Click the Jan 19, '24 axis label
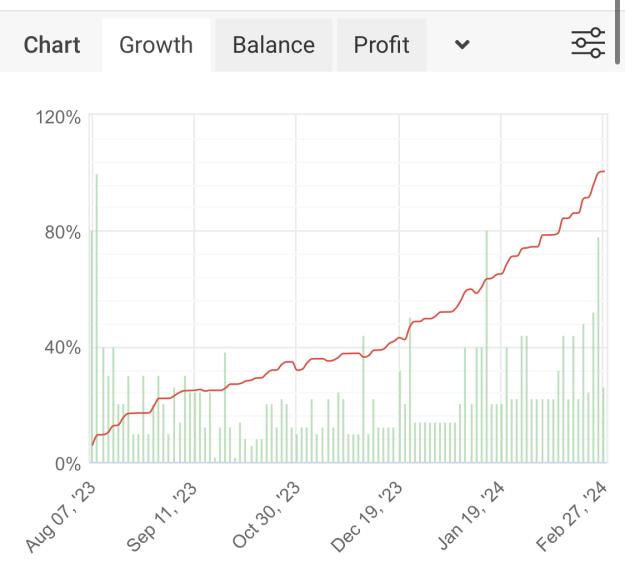This screenshot has height=578, width=625. coord(471,516)
